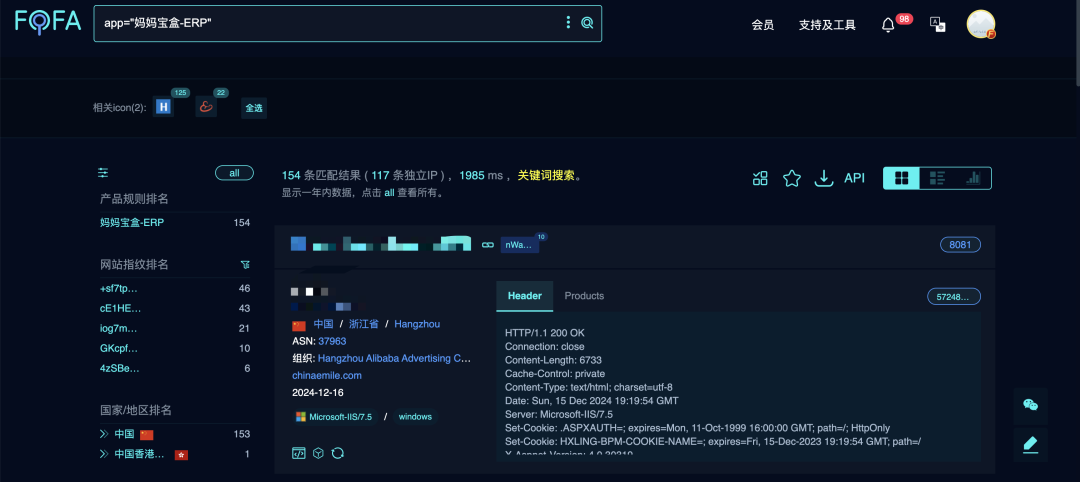This screenshot has width=1080, height=482.
Task: View source code icon
Action: (x=298, y=453)
